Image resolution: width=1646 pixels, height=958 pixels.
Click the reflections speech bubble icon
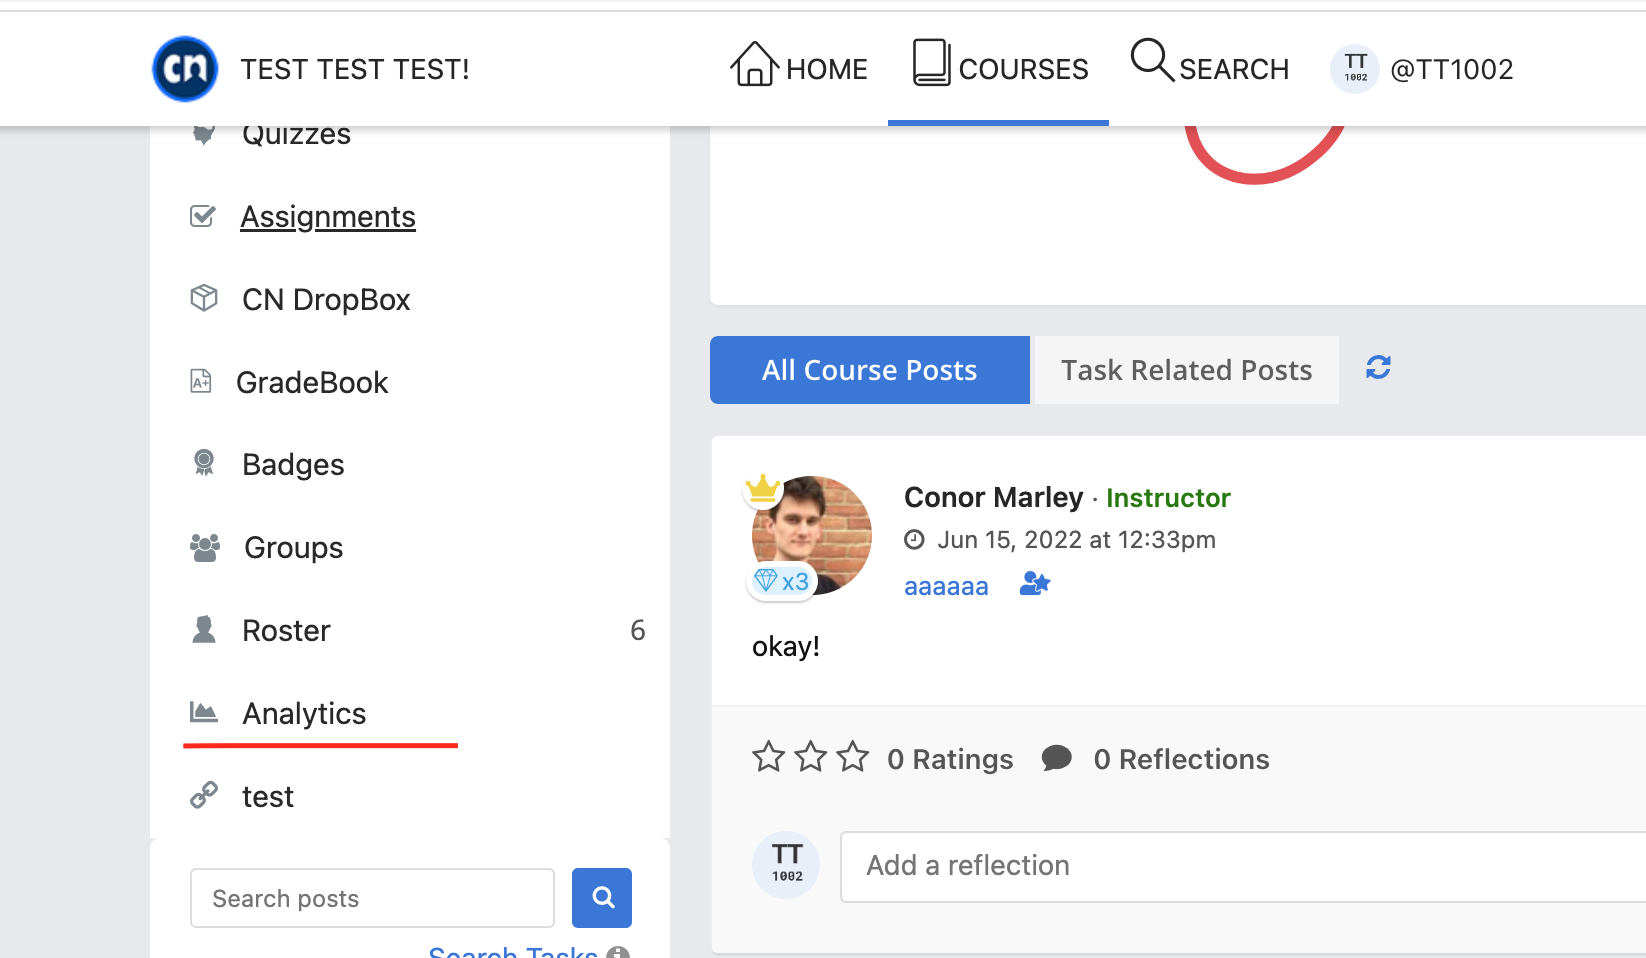(1056, 758)
